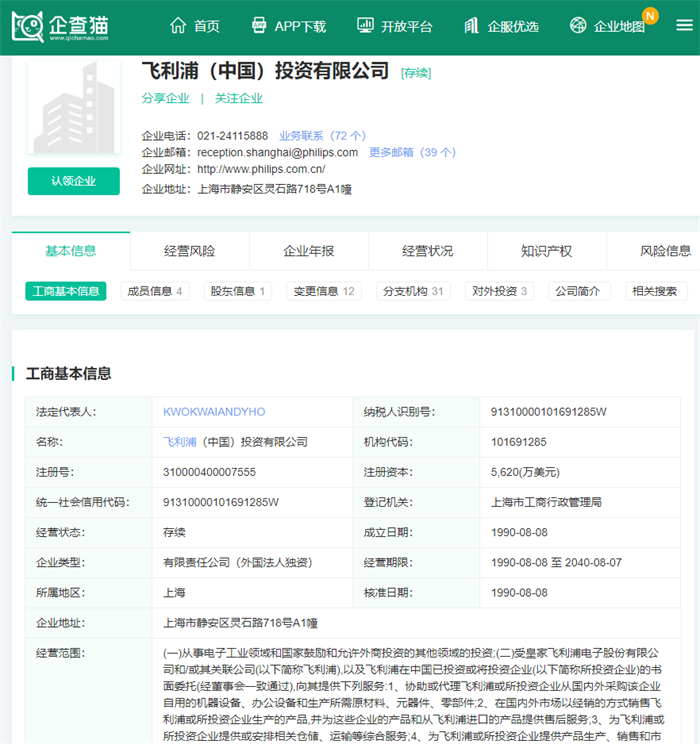
Task: Click 统一社会信用代码 value in table
Action: click(x=221, y=502)
